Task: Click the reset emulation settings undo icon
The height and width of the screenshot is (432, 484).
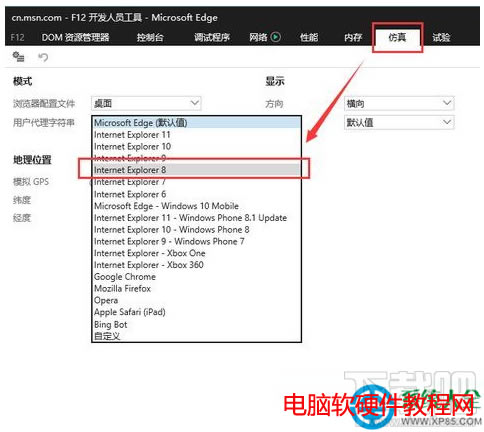Action: pyautogui.click(x=43, y=57)
